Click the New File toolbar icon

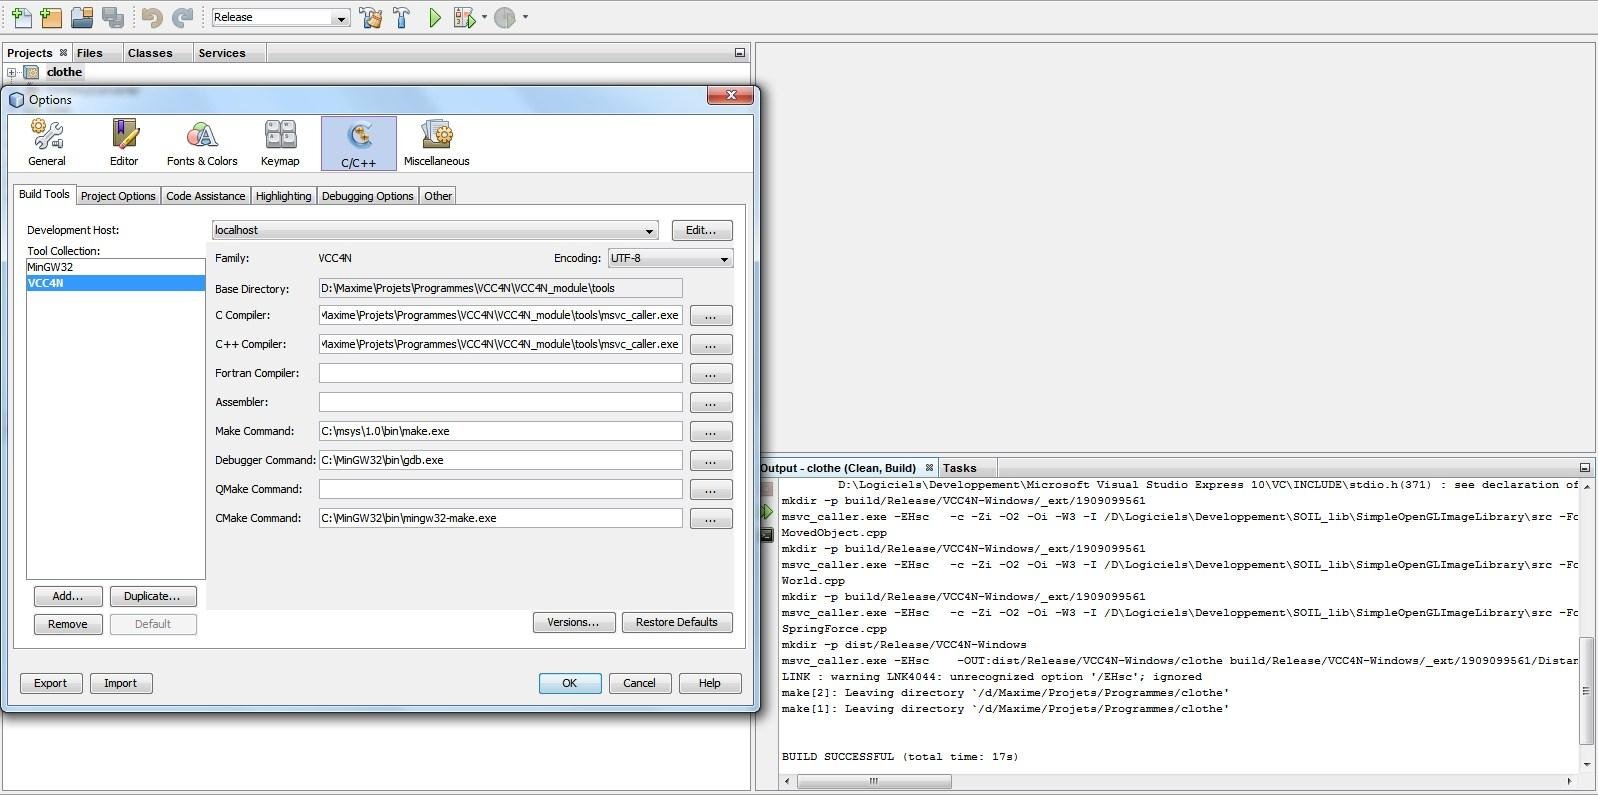point(20,17)
